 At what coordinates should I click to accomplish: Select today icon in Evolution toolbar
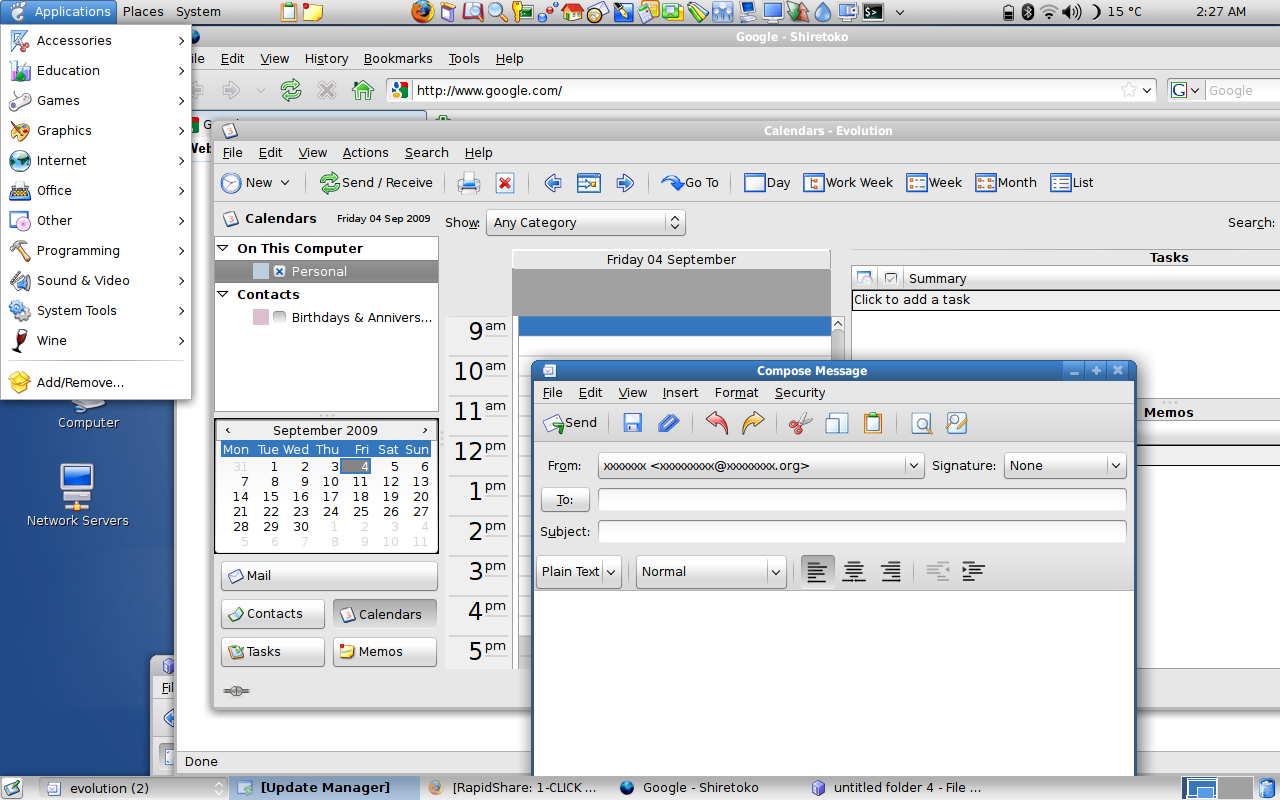(x=589, y=183)
